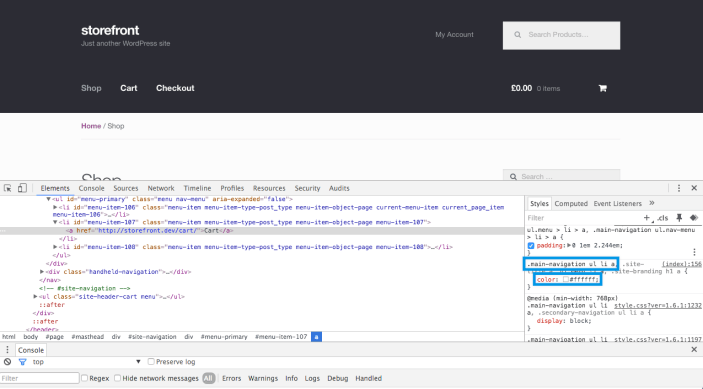Open the Network tab
The width and height of the screenshot is (703, 389).
(x=161, y=188)
